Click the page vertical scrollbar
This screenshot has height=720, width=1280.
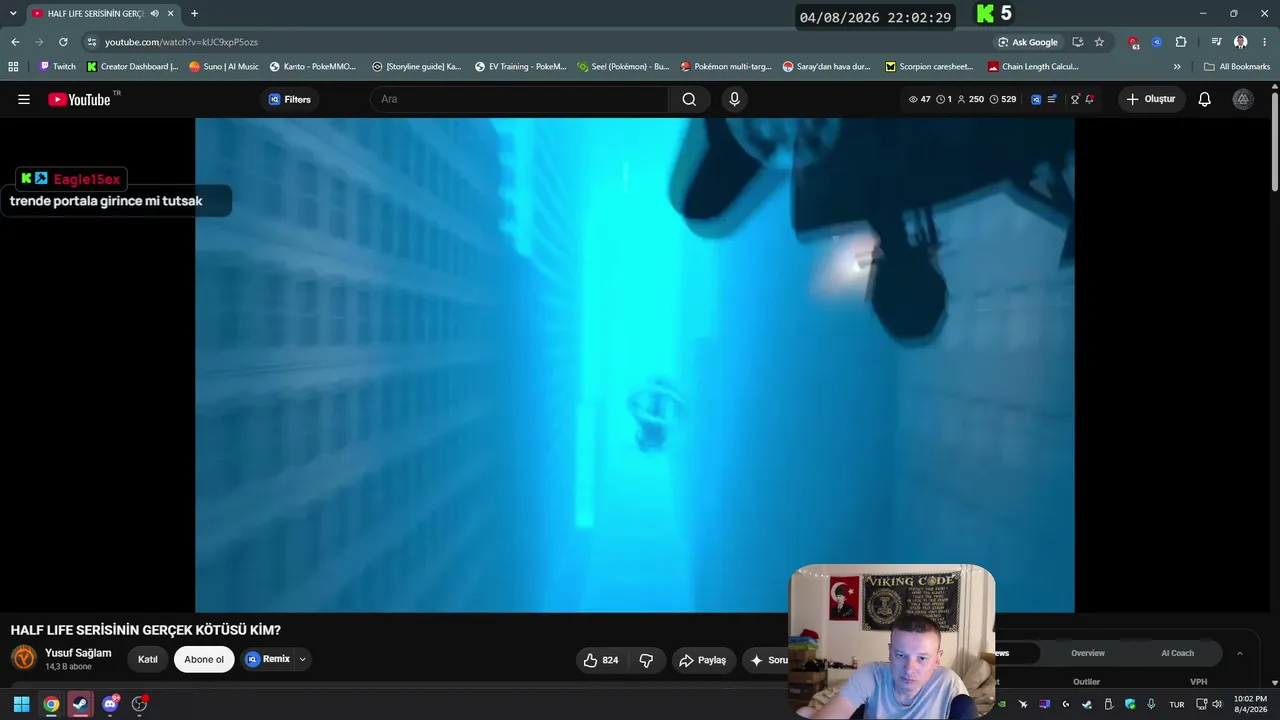coord(1275,140)
